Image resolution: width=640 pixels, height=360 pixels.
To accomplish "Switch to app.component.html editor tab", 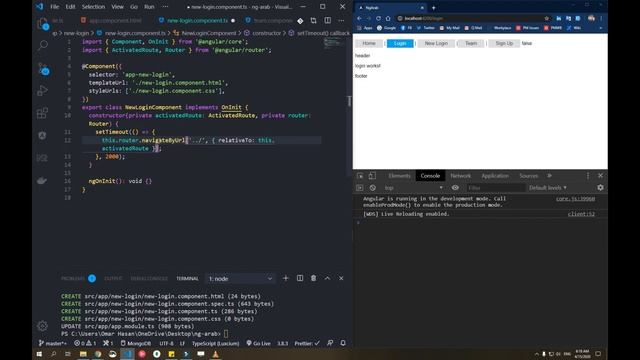I will coord(111,20).
